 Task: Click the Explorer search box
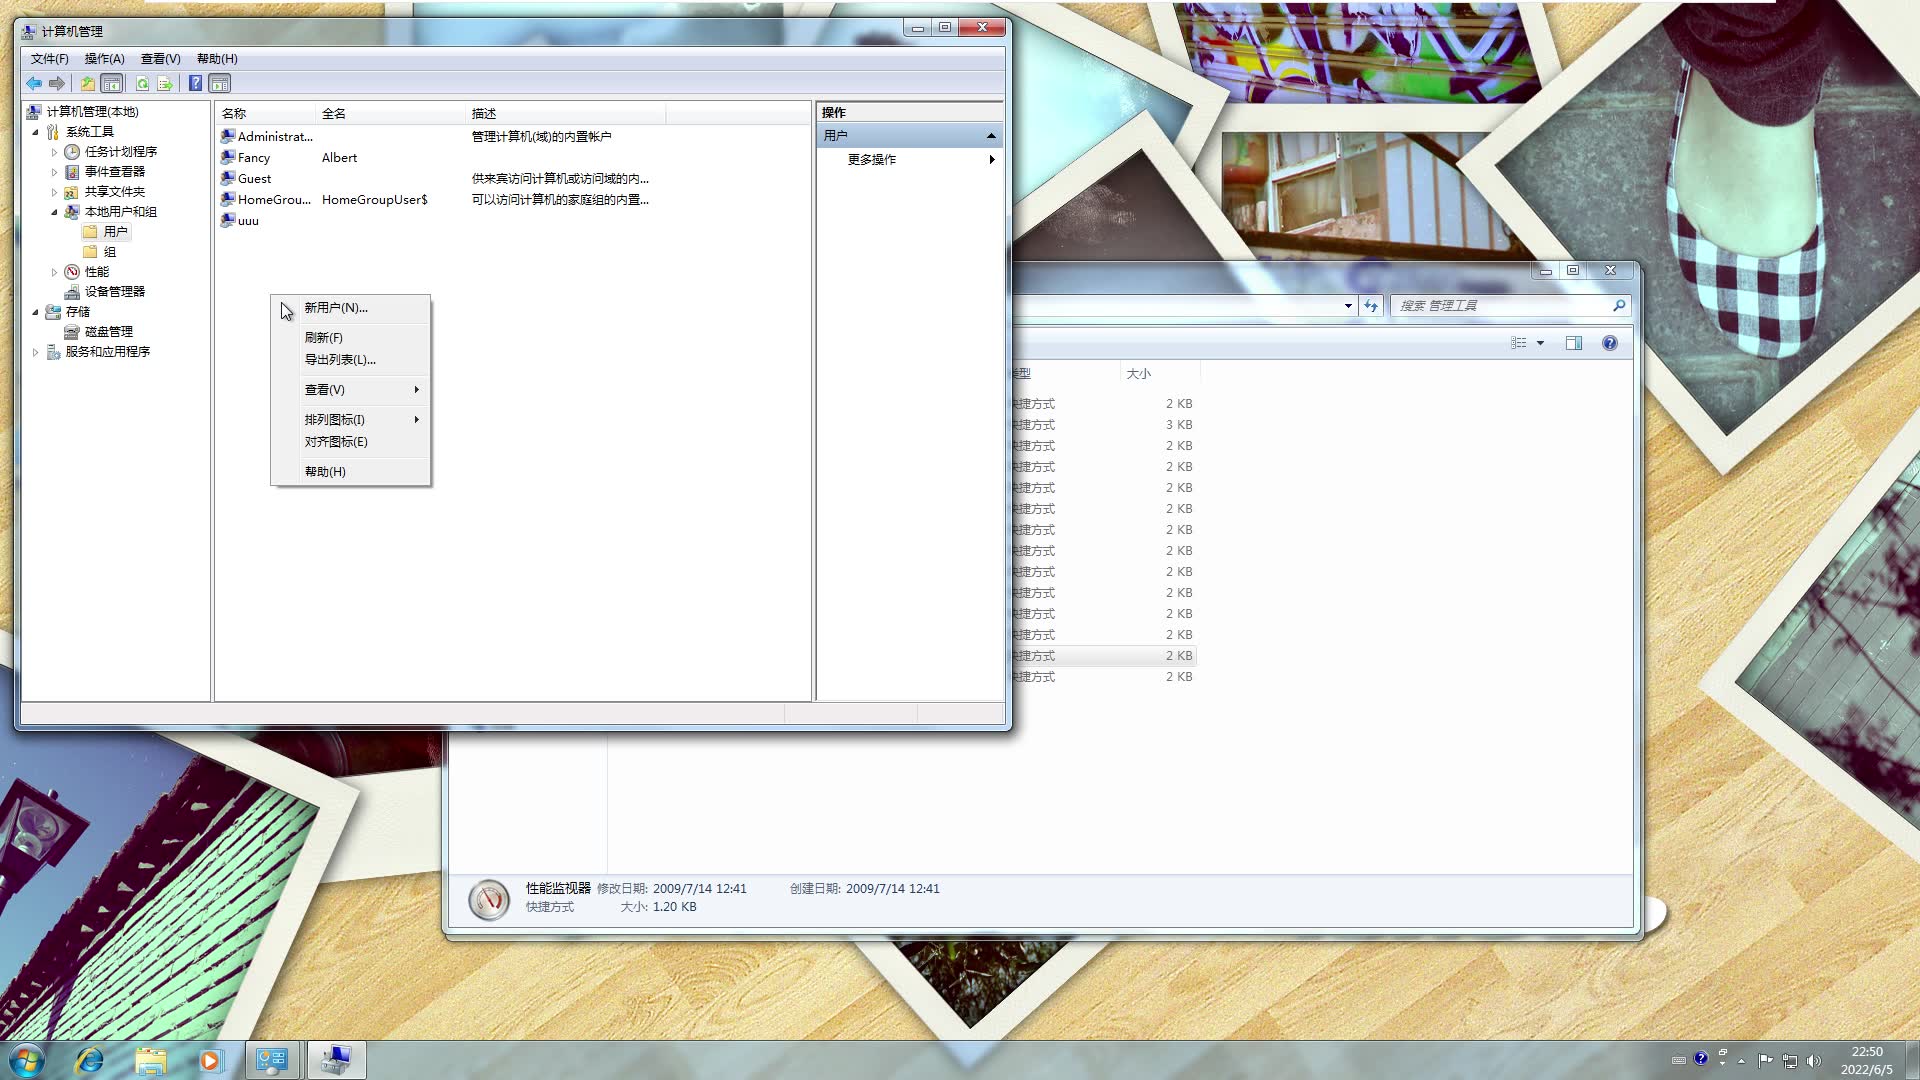coord(1500,306)
